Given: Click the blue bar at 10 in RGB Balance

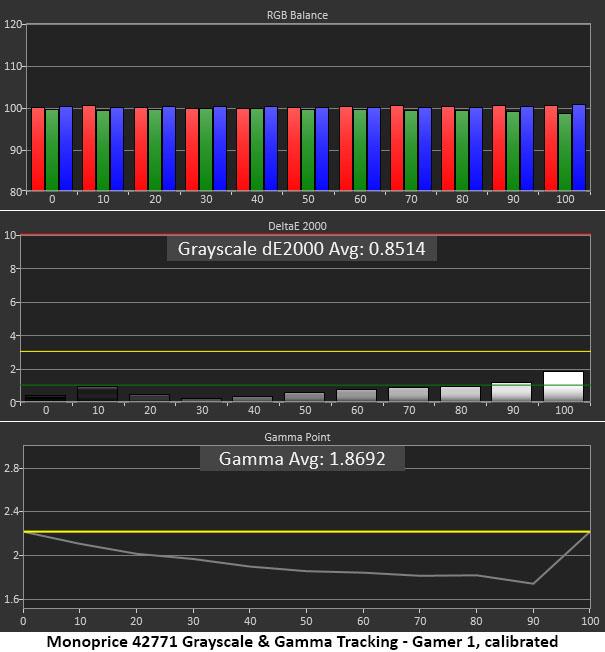Looking at the screenshot, I should (117, 149).
